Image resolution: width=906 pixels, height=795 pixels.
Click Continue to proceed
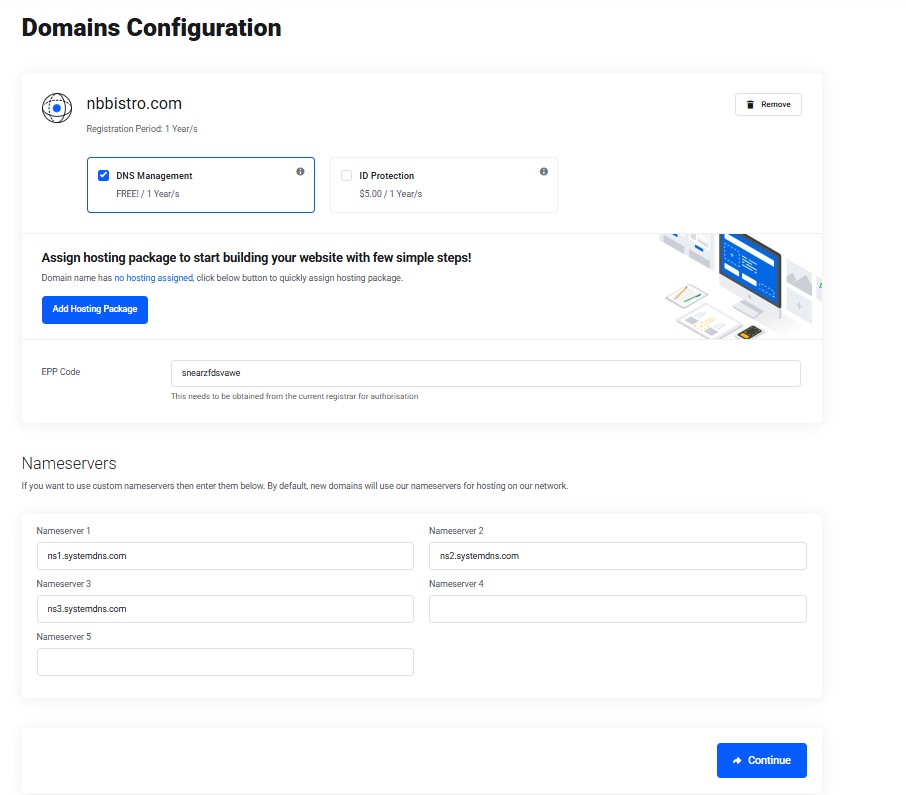(762, 760)
